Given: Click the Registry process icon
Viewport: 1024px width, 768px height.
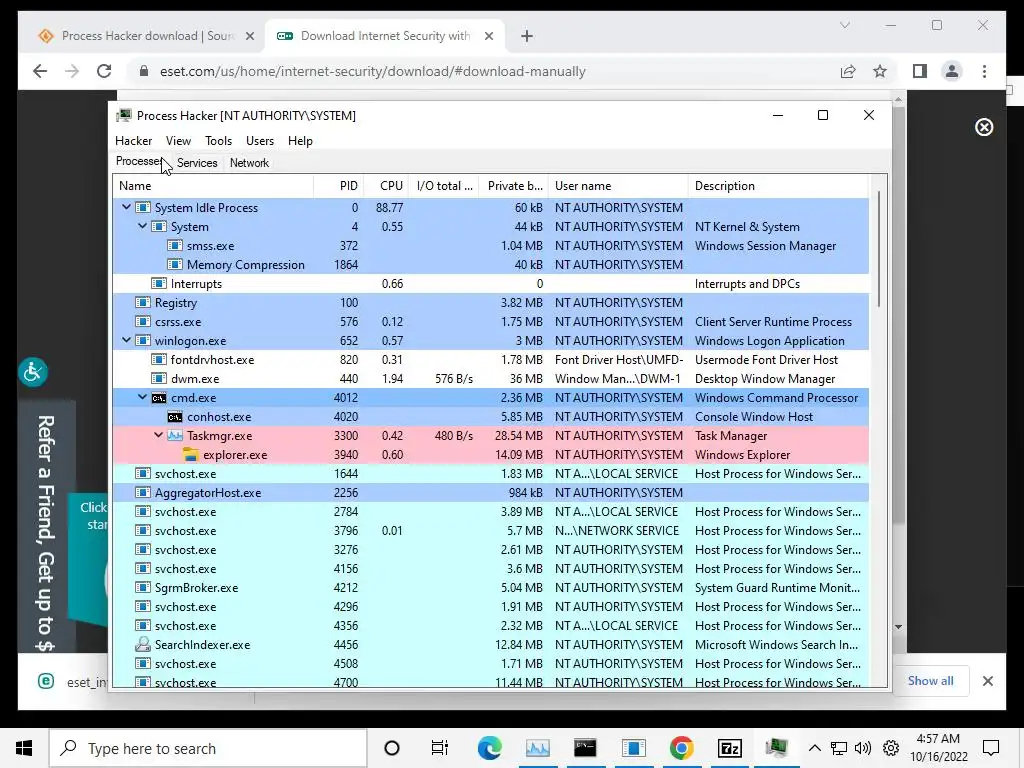Looking at the screenshot, I should click(x=142, y=302).
